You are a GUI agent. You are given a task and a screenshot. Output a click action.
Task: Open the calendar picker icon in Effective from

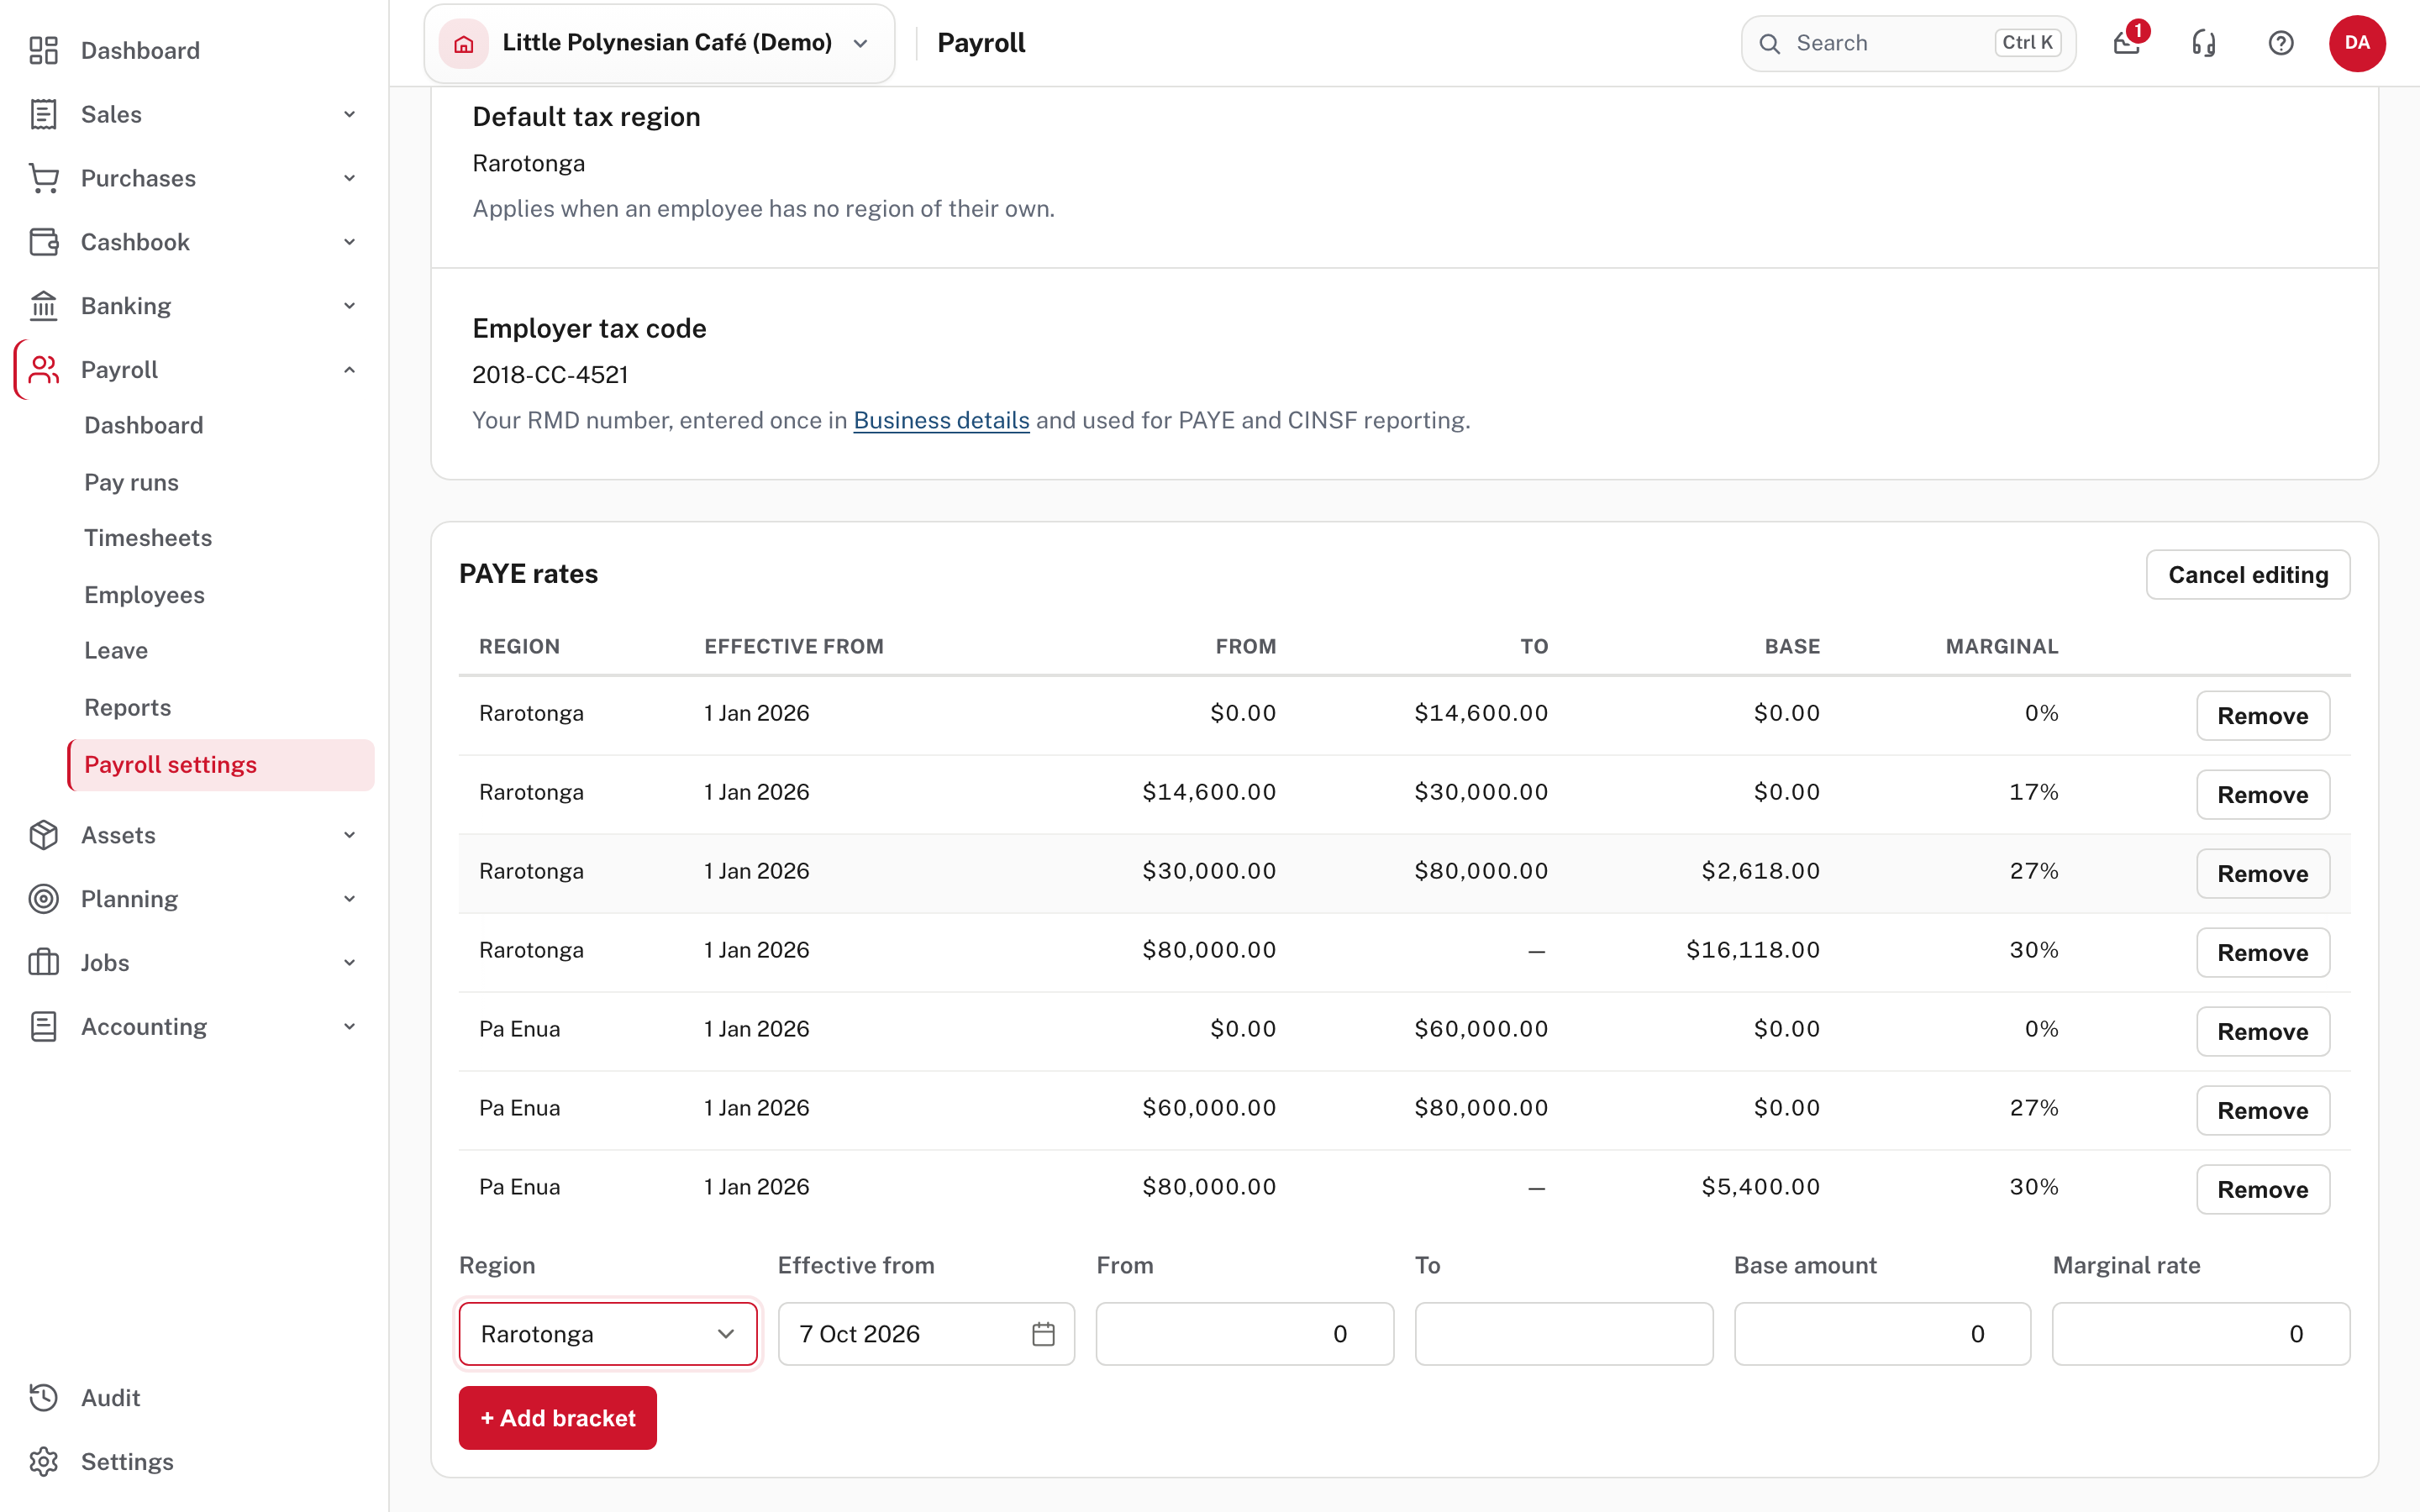1043,1334
